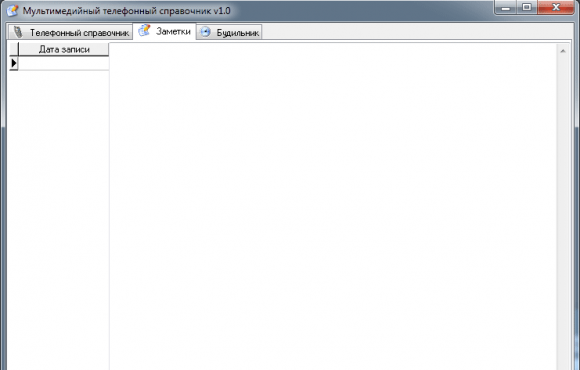This screenshot has width=580, height=370.
Task: Click the empty tab strip right of Будильник
Action: point(417,33)
